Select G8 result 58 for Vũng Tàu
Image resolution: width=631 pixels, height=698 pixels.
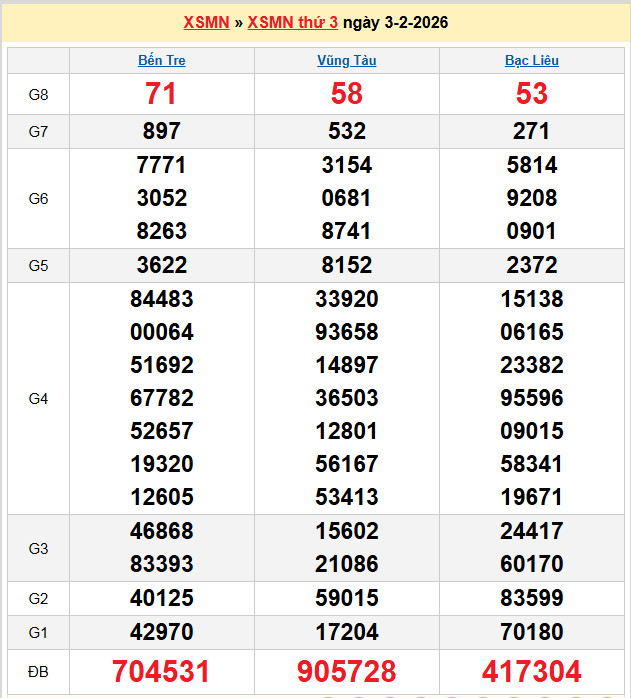(346, 94)
